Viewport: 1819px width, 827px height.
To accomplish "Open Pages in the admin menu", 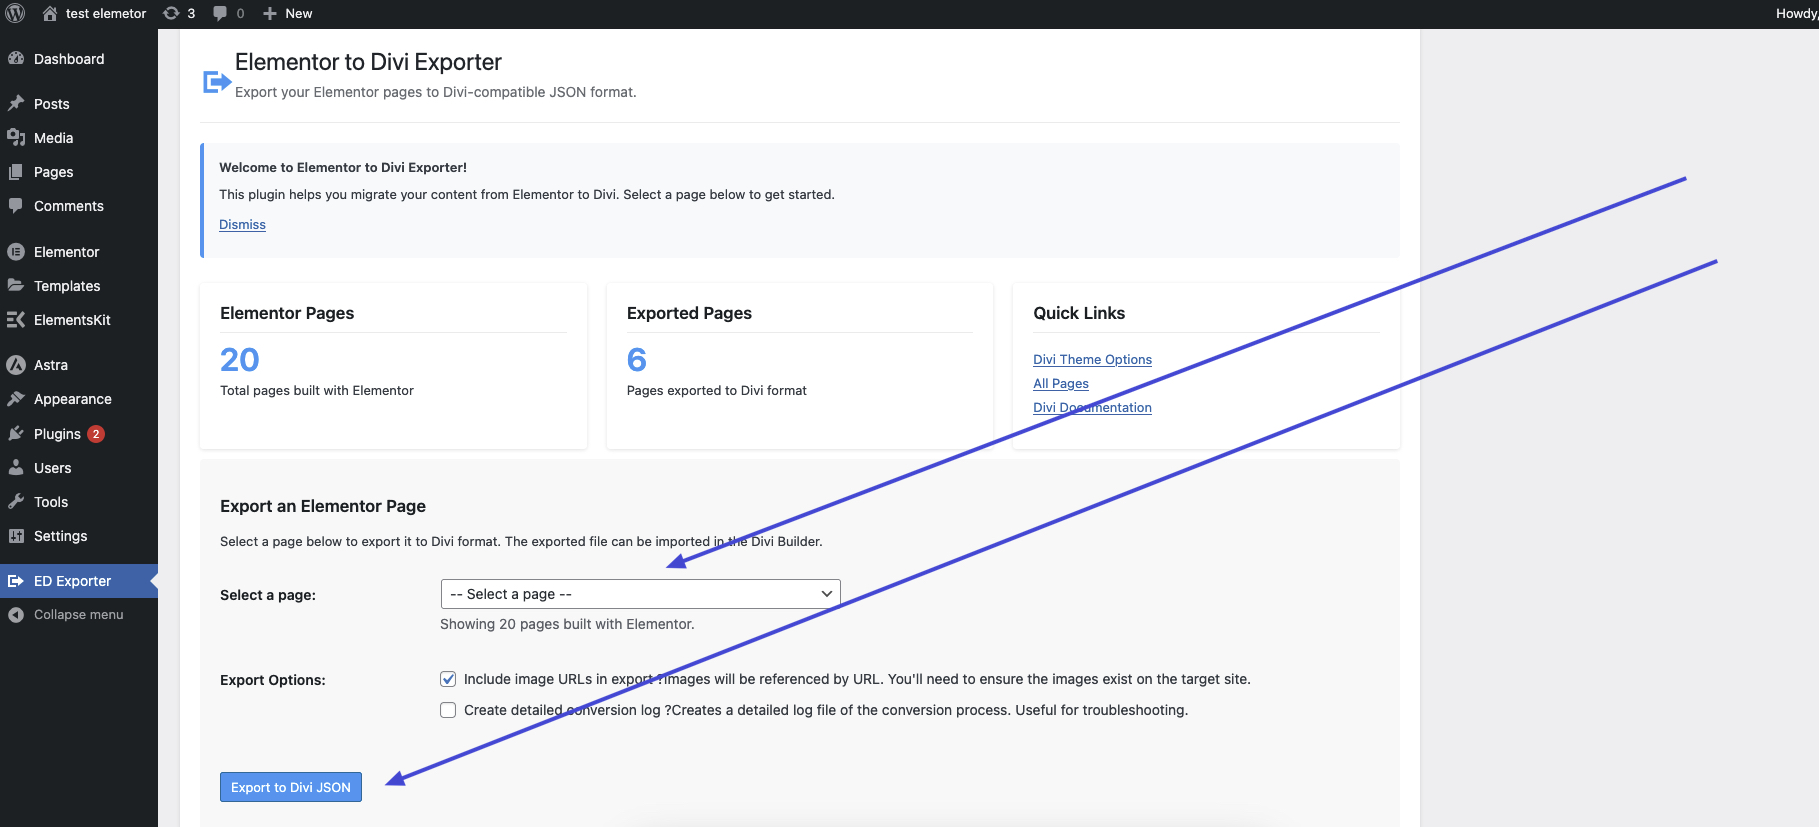I will (54, 172).
